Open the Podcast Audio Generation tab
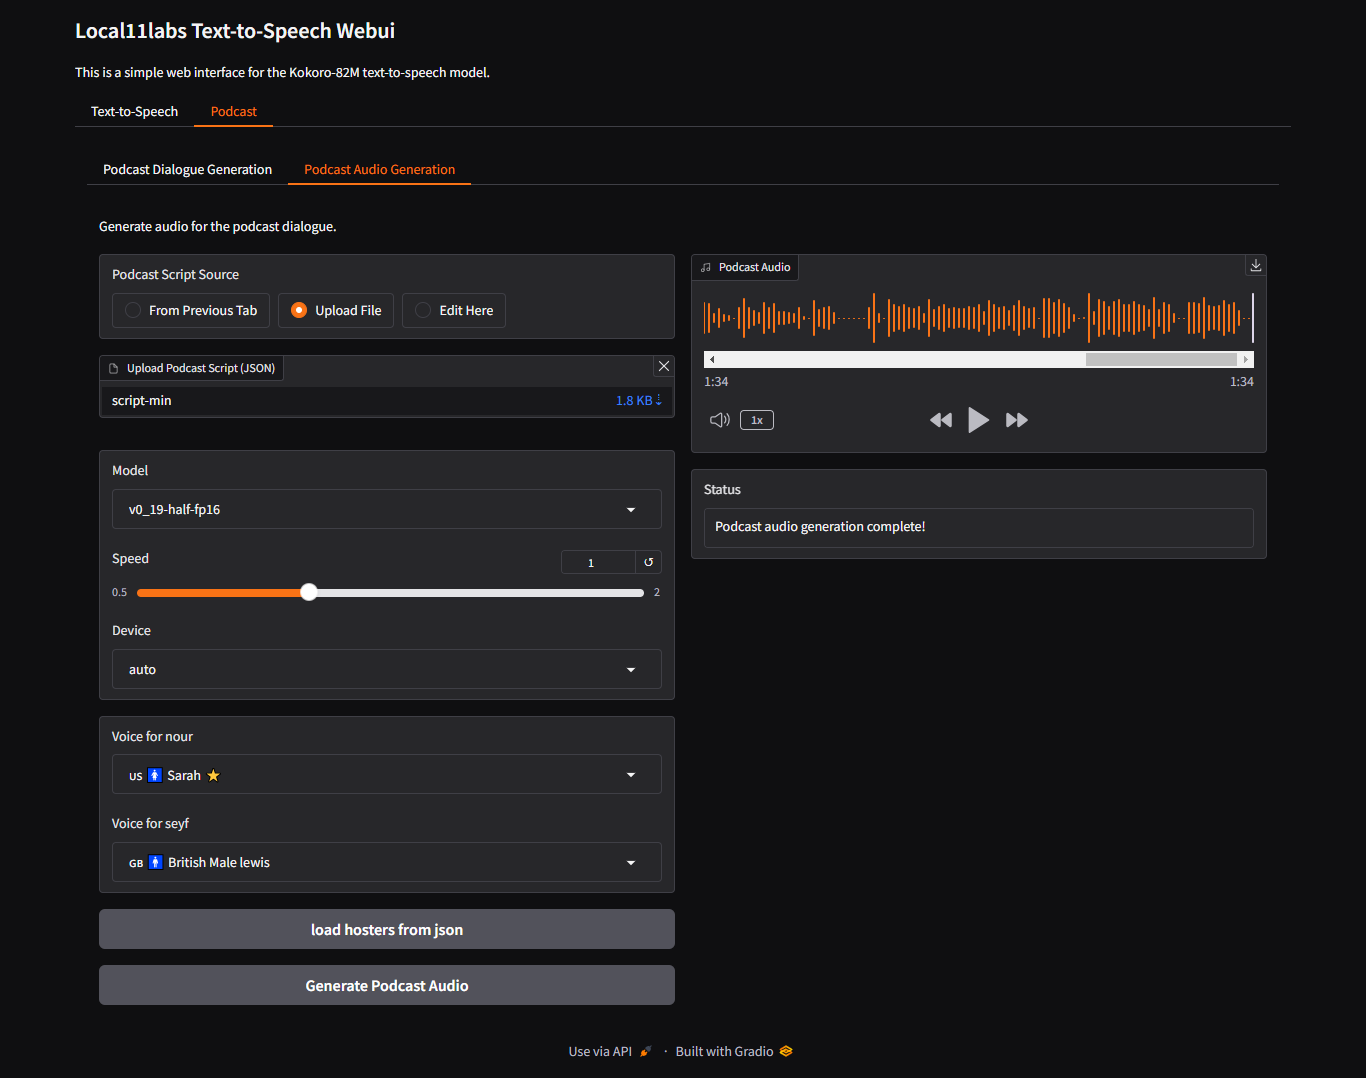 point(379,169)
